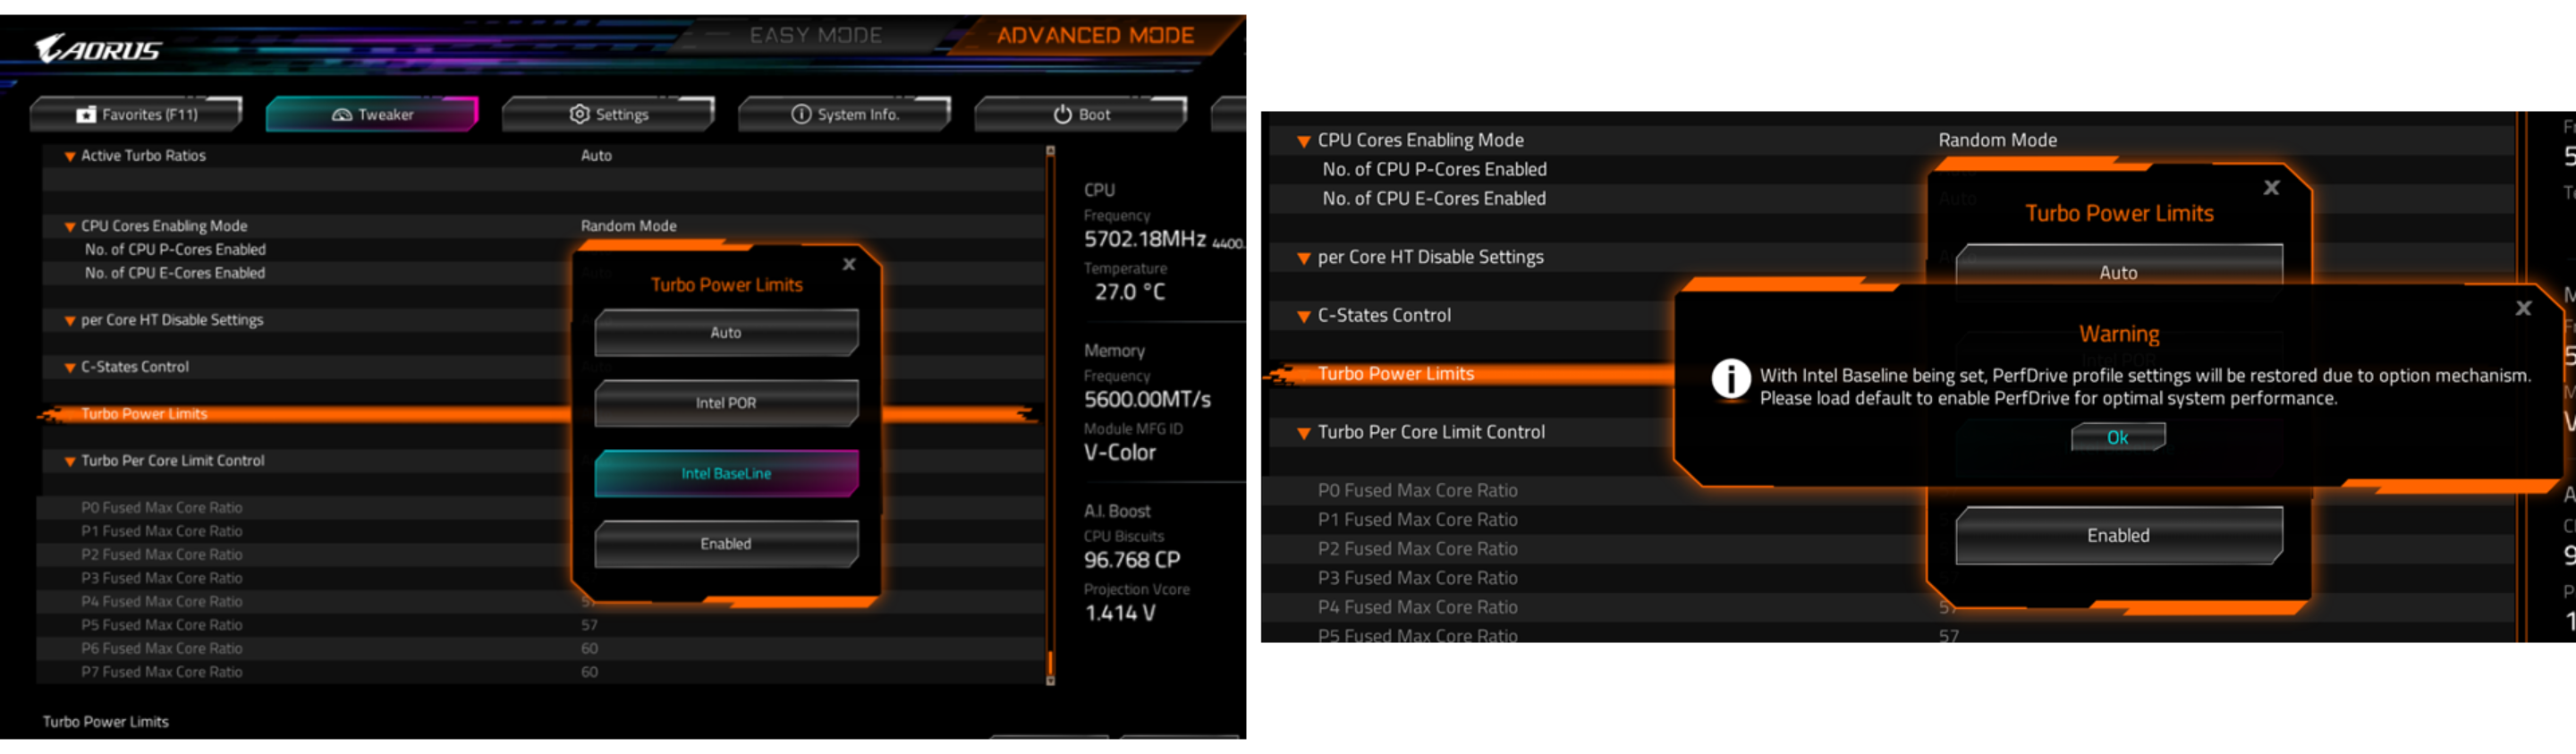This screenshot has width=2576, height=754.
Task: Expand per Core HT Disable Settings, left screenshot
Action: pos(70,321)
